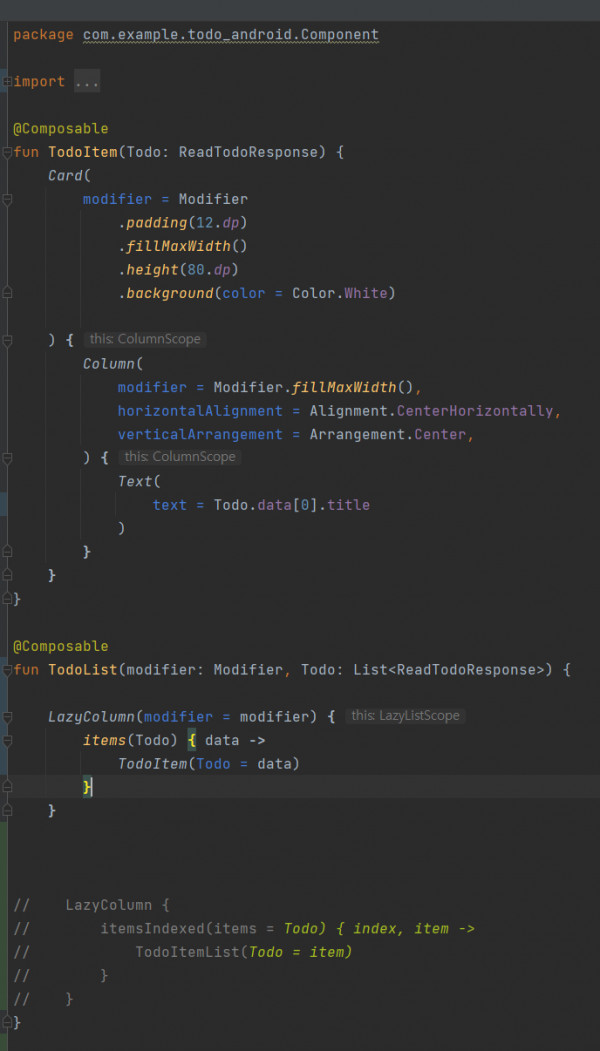
Task: Click the folded import ellipsis placeholder
Action: point(86,82)
